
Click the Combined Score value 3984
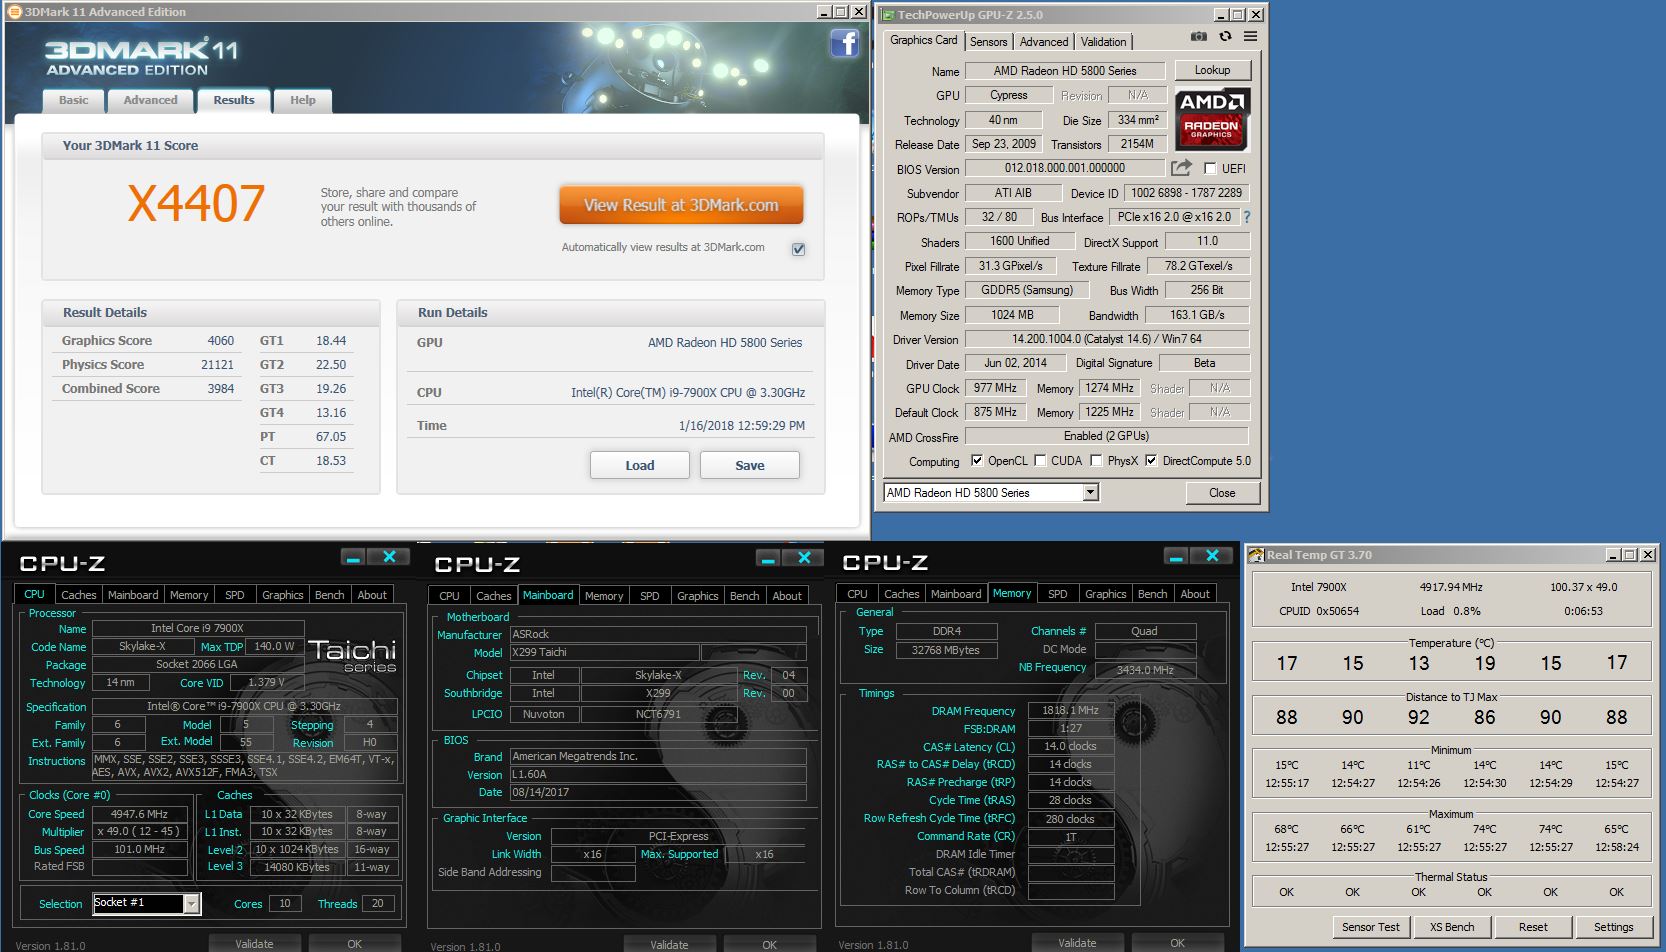coord(220,389)
